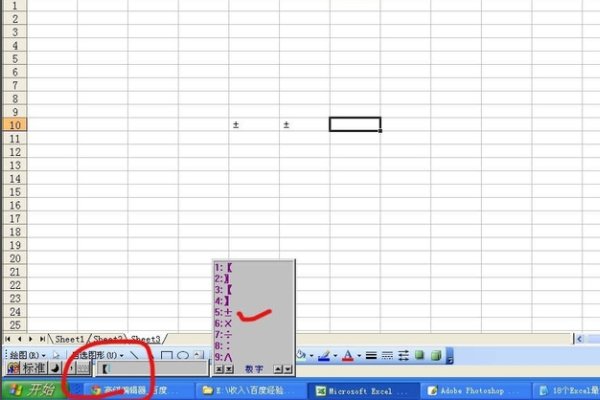Switch to the Sheet3 tab

tap(145, 339)
